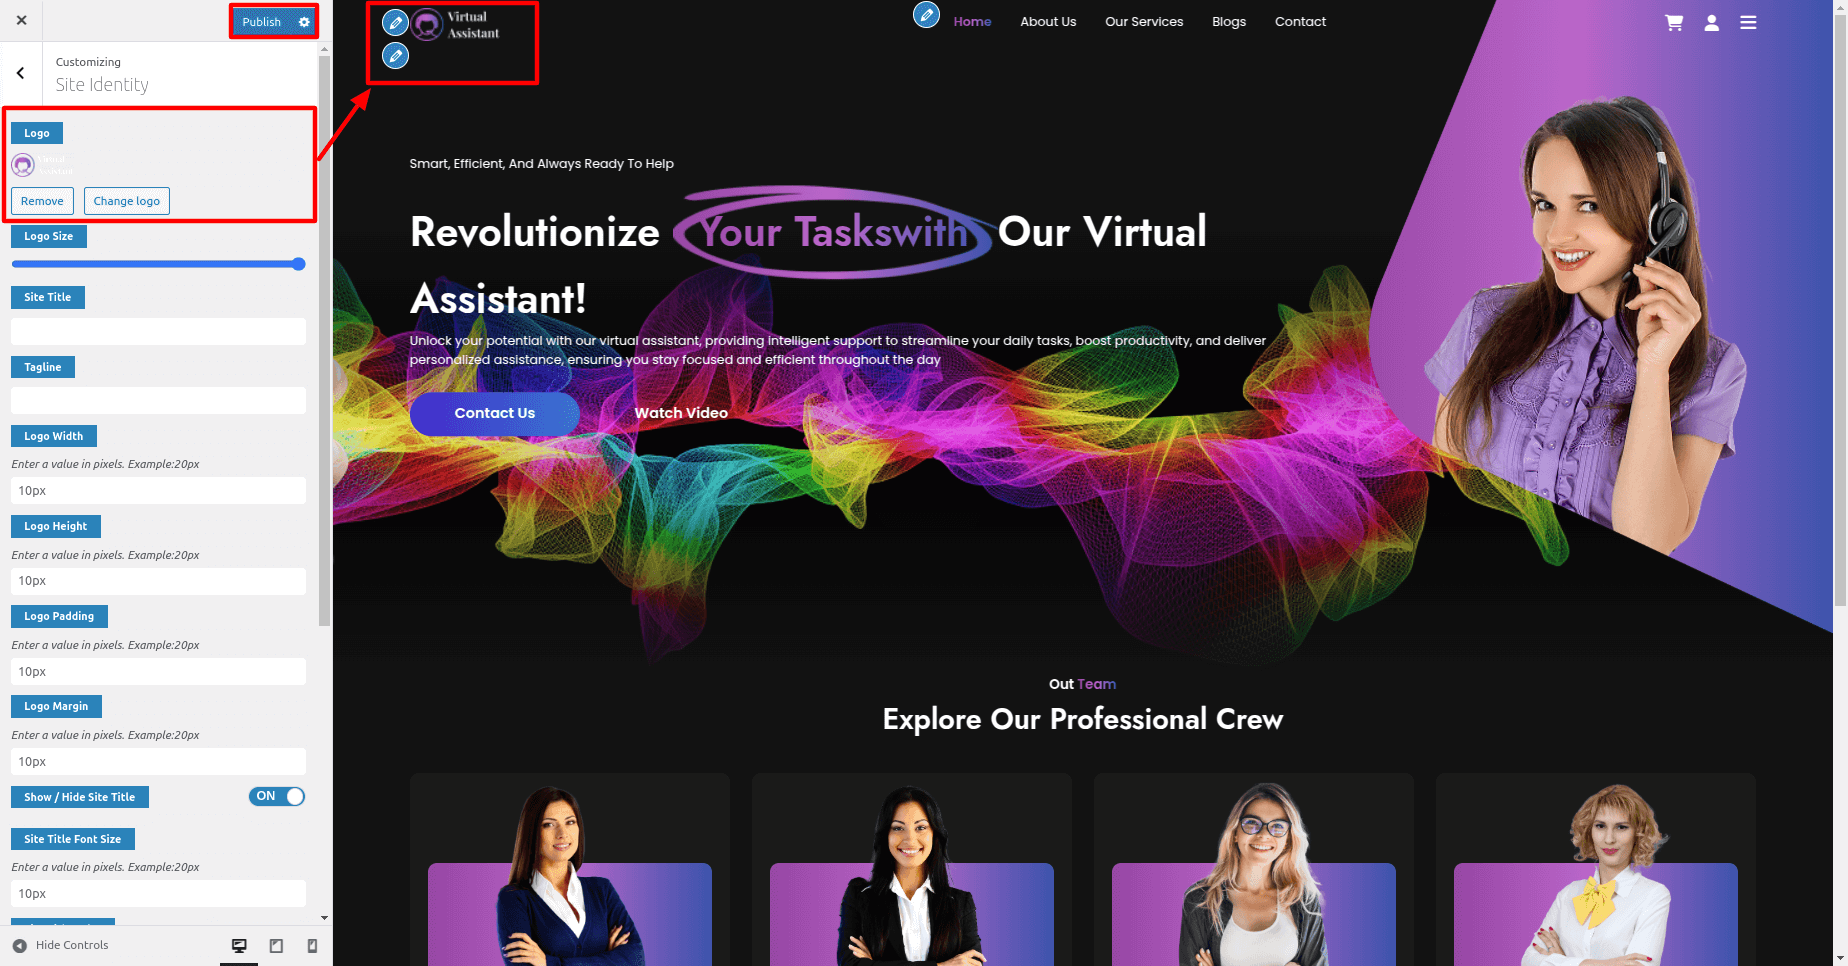The image size is (1848, 966).
Task: Open the hamburger menu icon
Action: 1748,23
